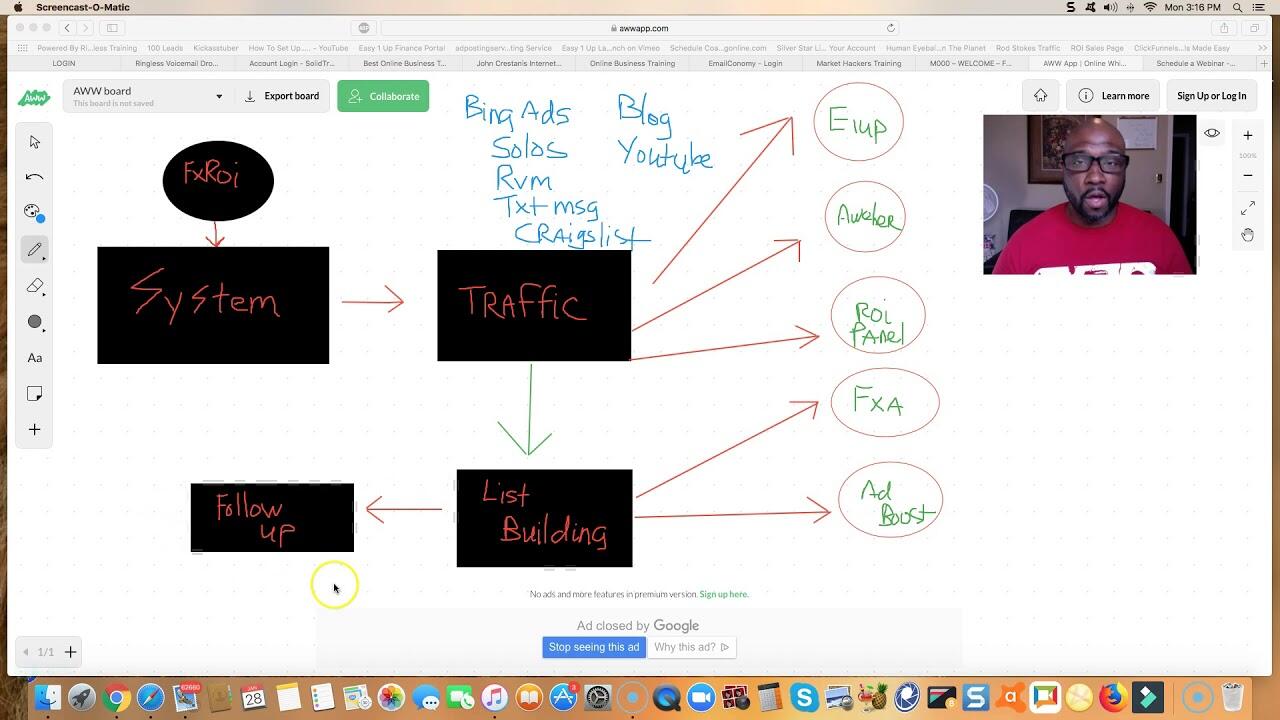Select the eraser tool

35,286
